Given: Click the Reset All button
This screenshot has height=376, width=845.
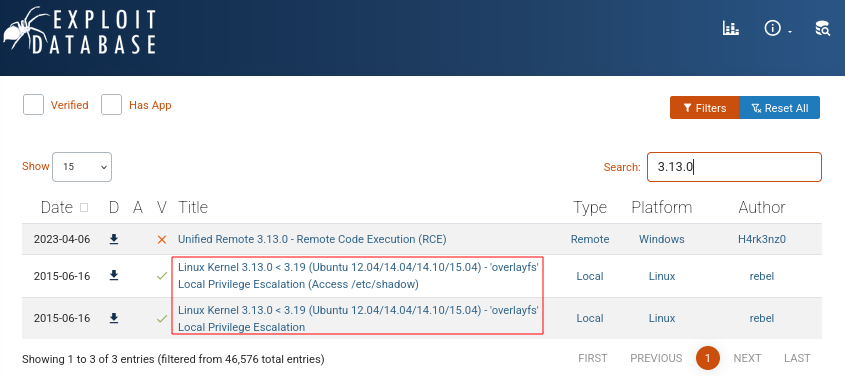Looking at the screenshot, I should (779, 108).
